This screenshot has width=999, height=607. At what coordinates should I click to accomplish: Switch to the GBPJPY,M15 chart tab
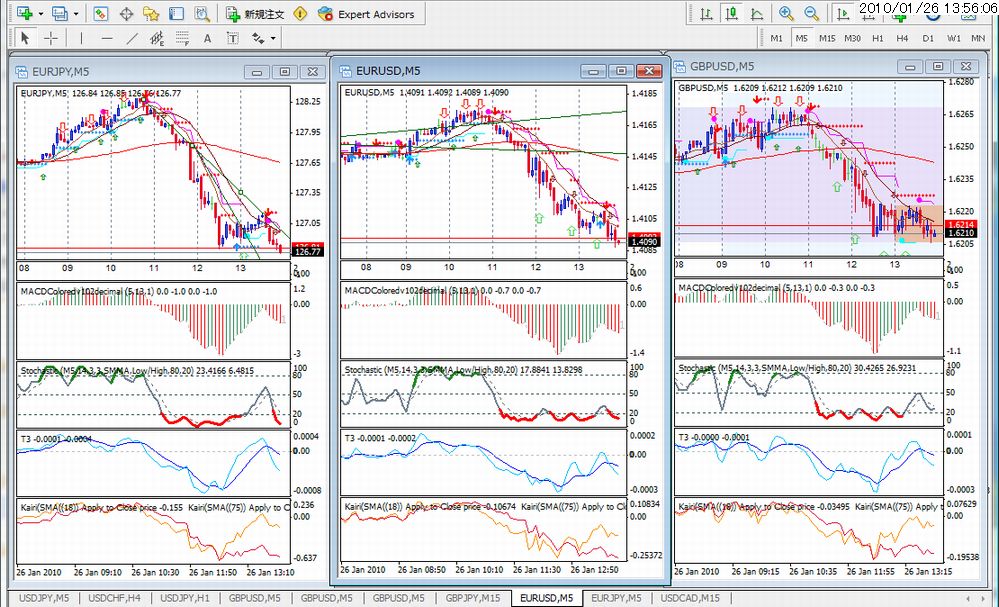[x=473, y=598]
